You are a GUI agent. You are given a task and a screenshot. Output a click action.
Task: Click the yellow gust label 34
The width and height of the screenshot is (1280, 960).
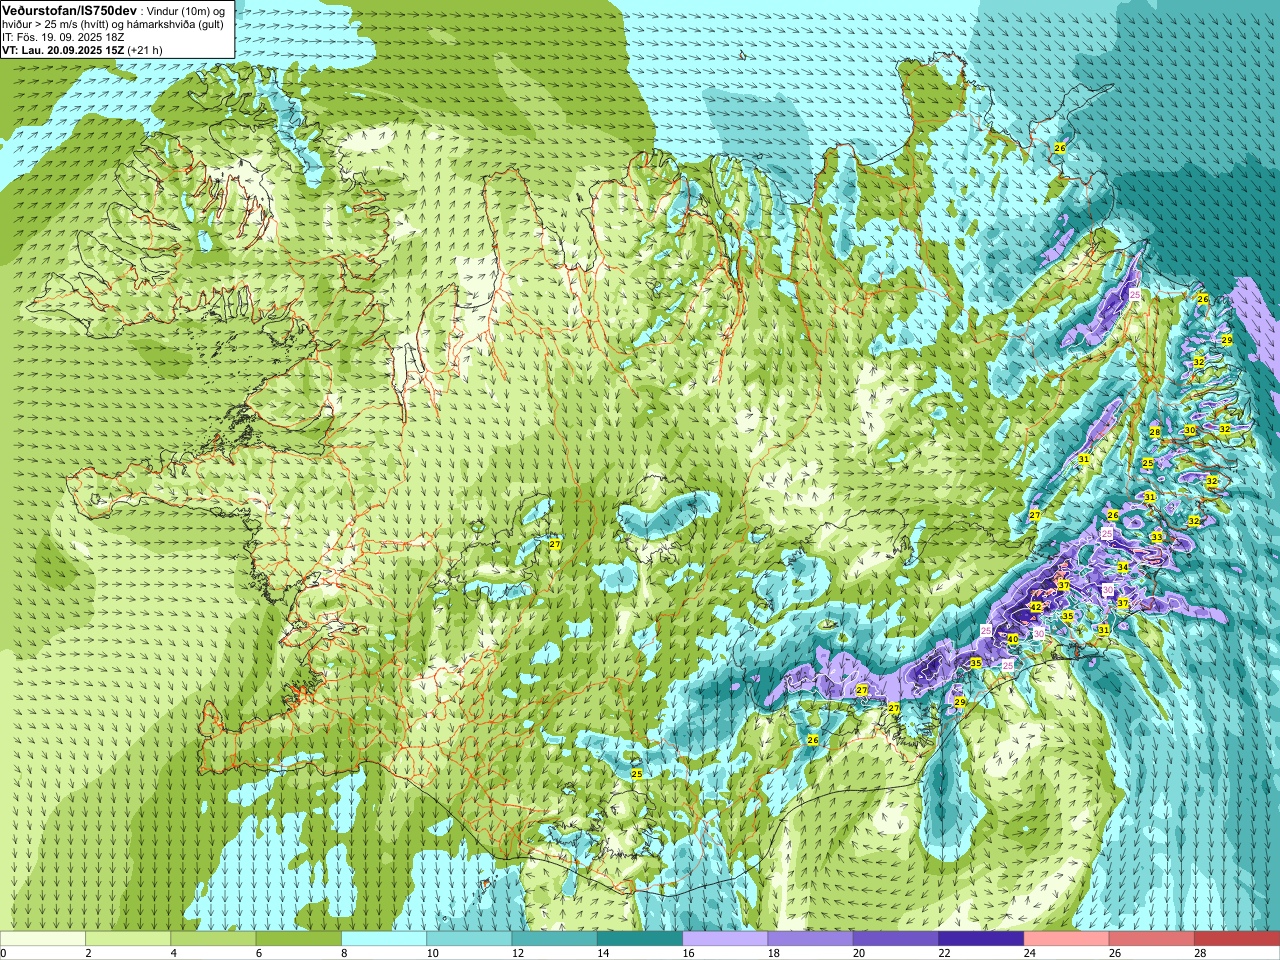[1123, 567]
